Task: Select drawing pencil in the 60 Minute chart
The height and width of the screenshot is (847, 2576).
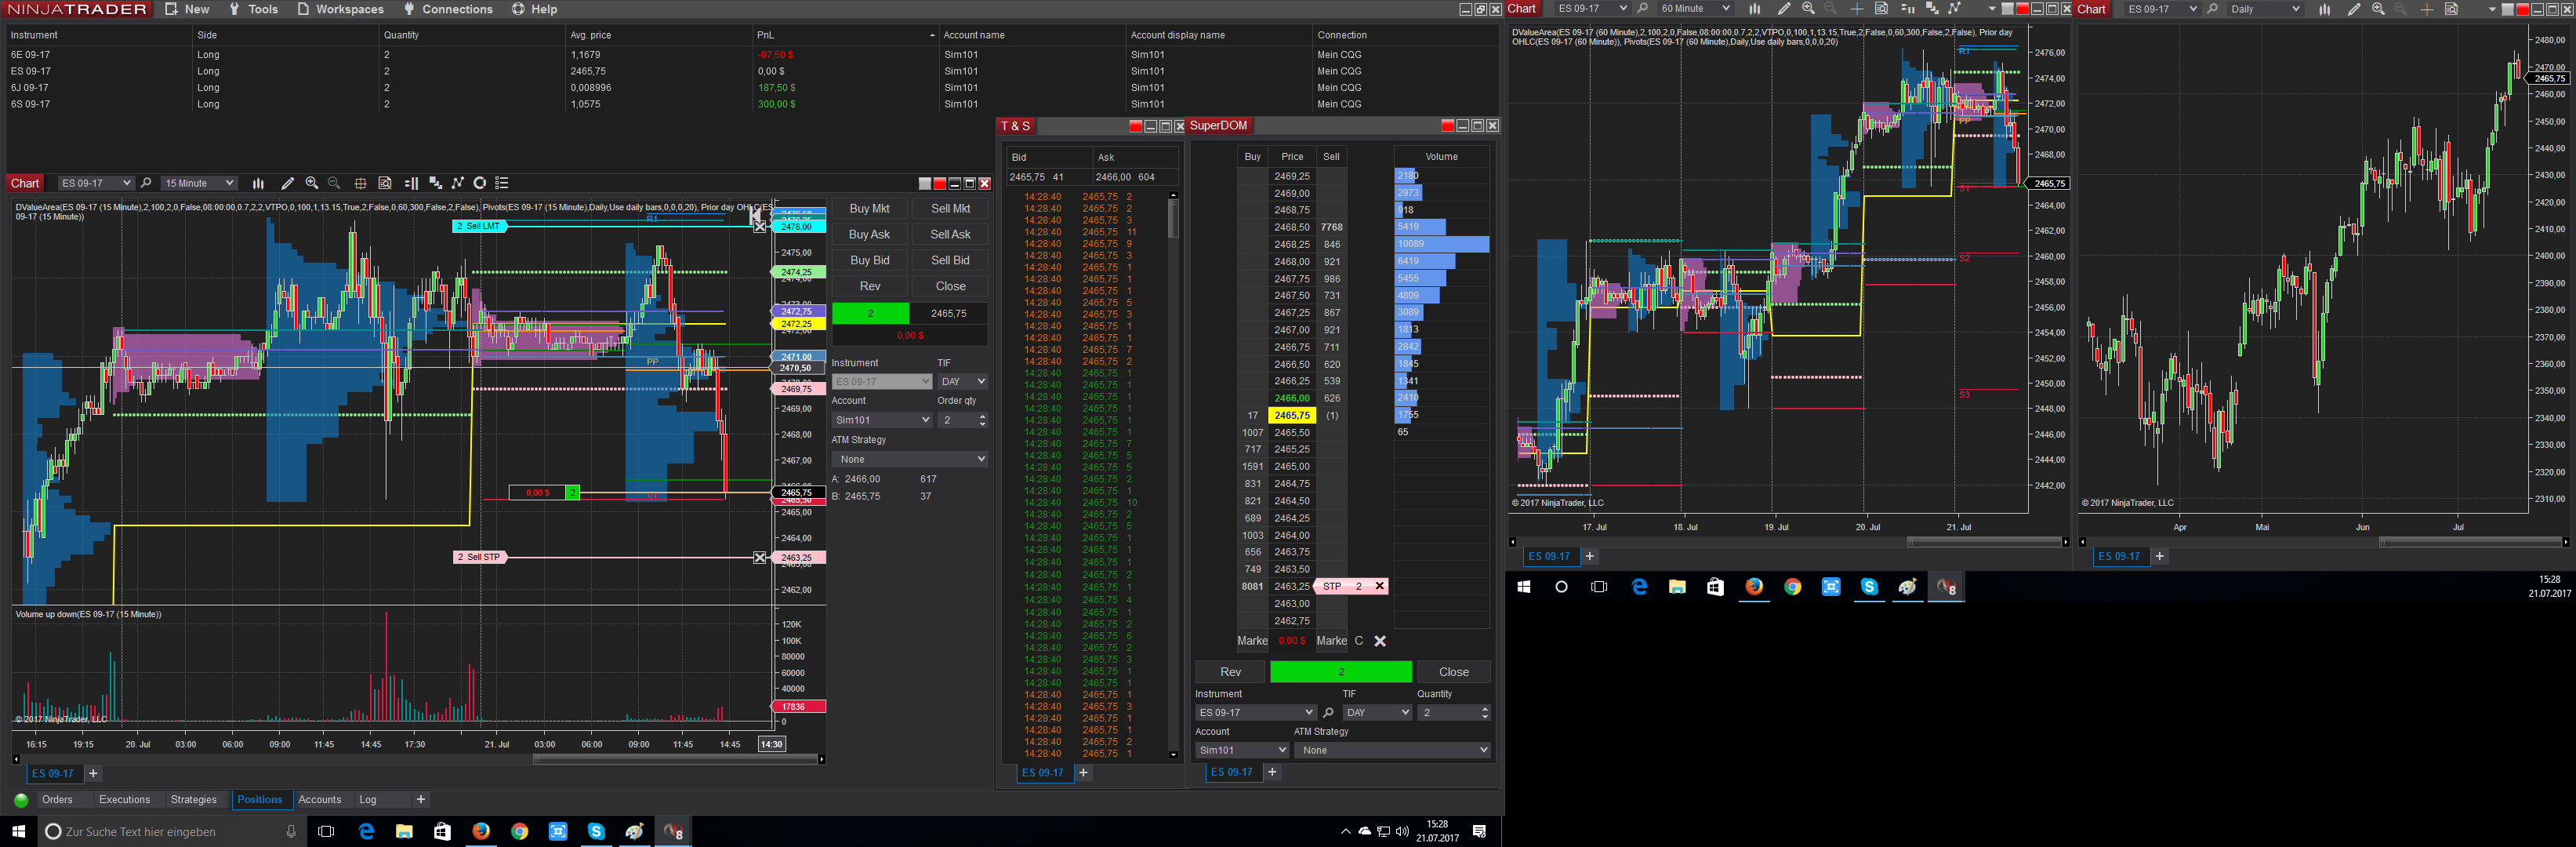Action: point(1784,9)
